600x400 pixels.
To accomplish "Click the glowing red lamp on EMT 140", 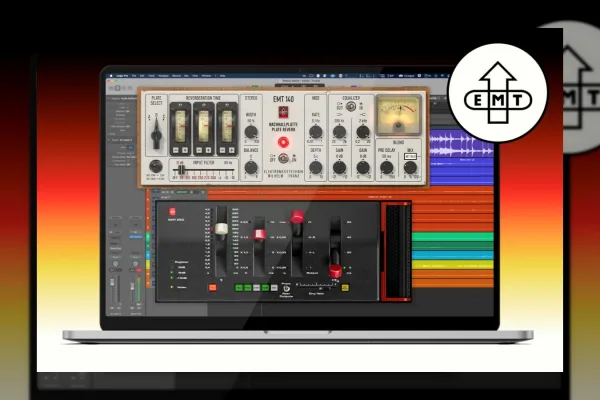I will (283, 143).
